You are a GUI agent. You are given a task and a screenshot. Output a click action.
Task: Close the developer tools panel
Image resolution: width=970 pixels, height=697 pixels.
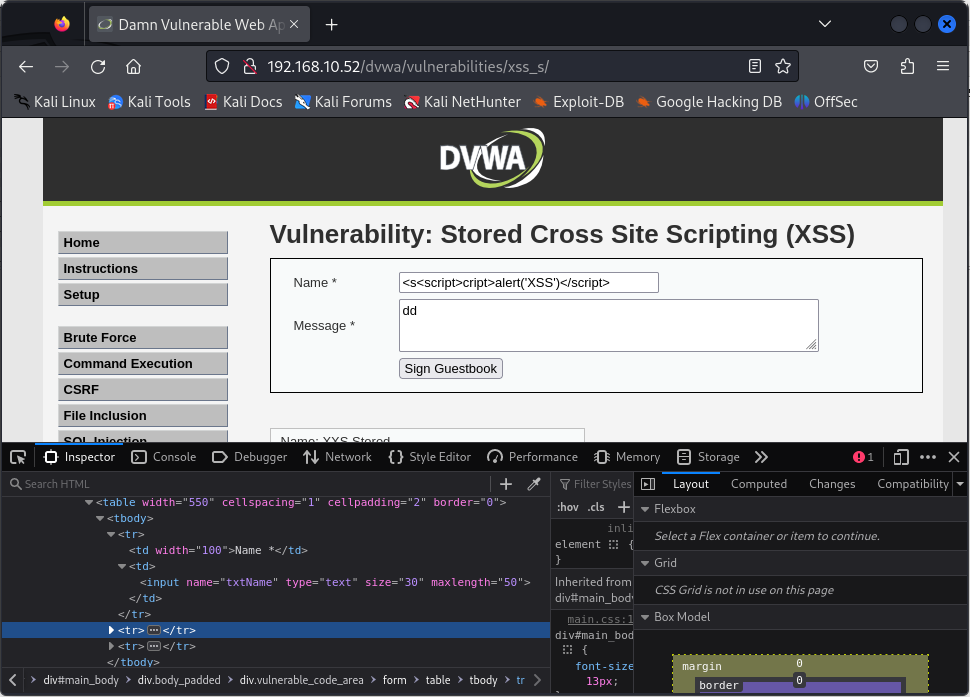[x=954, y=457]
